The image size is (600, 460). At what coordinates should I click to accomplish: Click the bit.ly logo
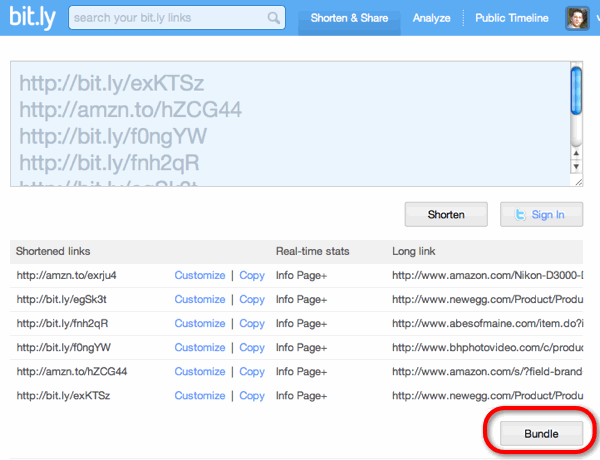pos(33,18)
